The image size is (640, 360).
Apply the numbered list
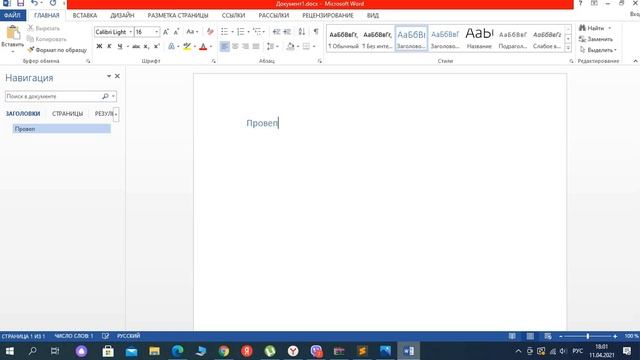tap(241, 32)
